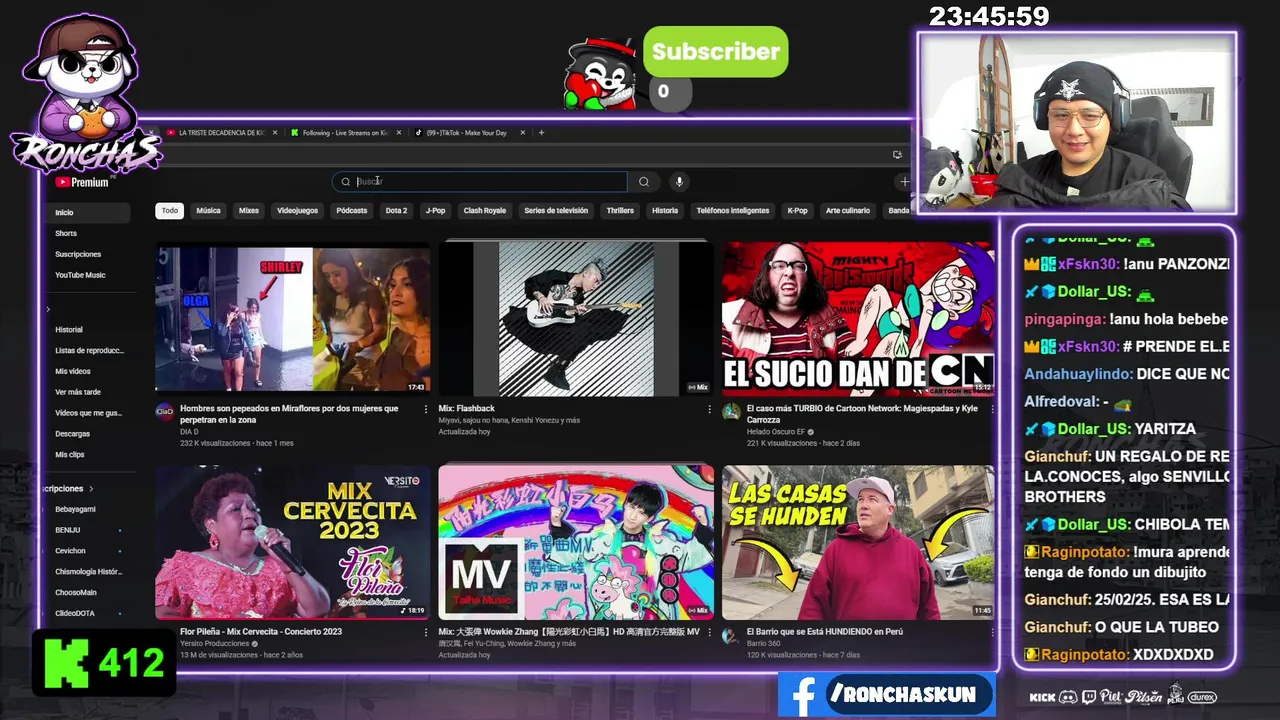Click the search magnifier button
The image size is (1280, 720).
[x=644, y=181]
